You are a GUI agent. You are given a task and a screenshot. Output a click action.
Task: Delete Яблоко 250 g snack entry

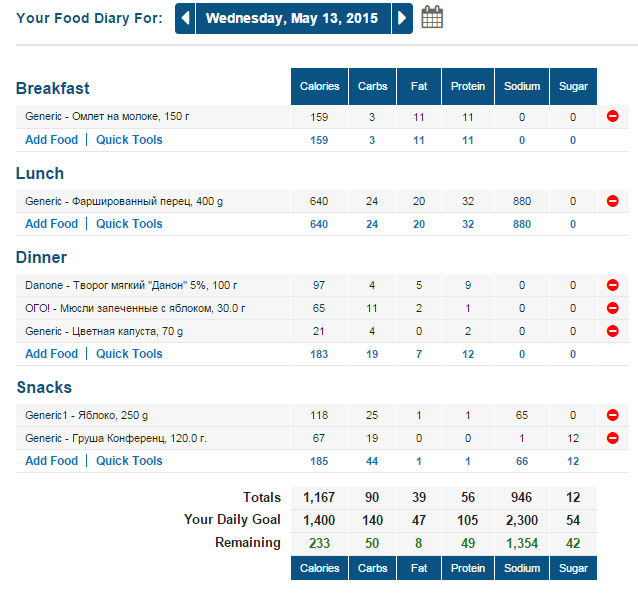point(612,415)
